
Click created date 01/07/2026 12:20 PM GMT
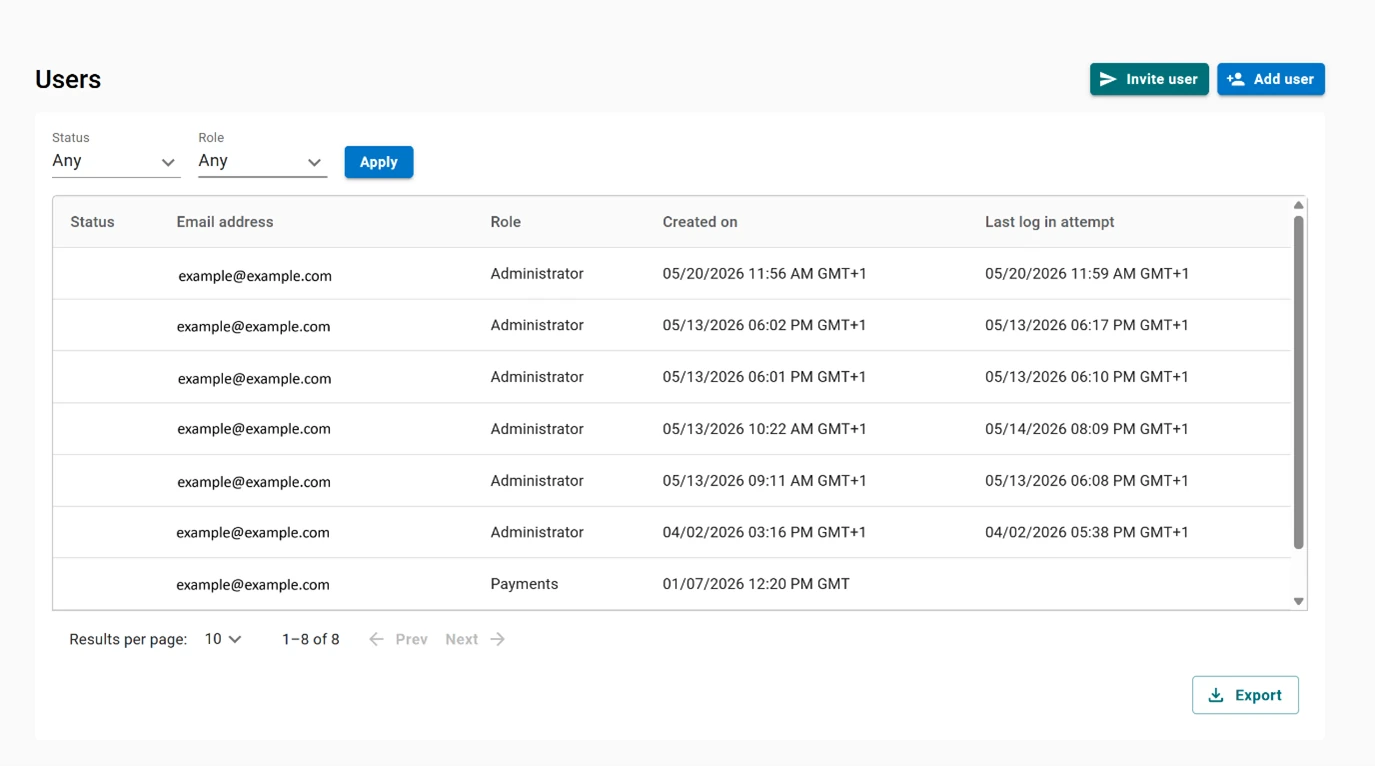point(756,584)
